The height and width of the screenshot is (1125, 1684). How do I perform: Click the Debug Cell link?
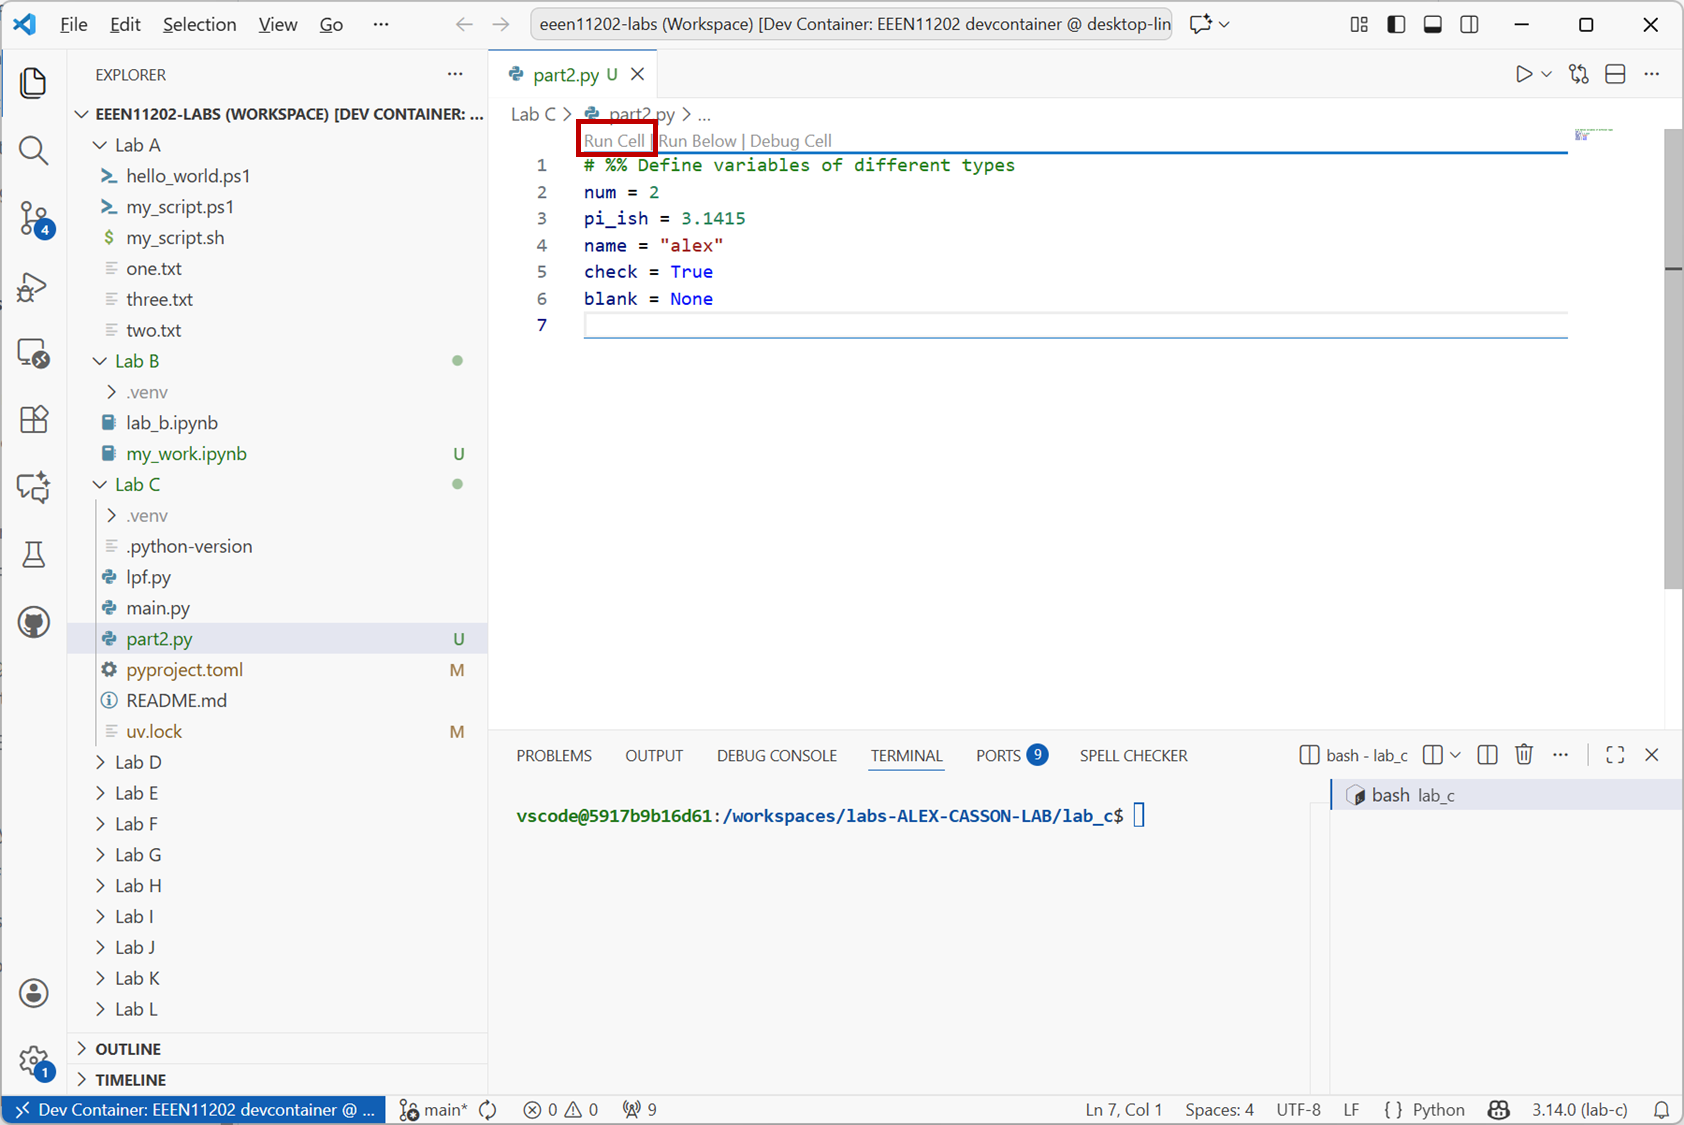790,141
